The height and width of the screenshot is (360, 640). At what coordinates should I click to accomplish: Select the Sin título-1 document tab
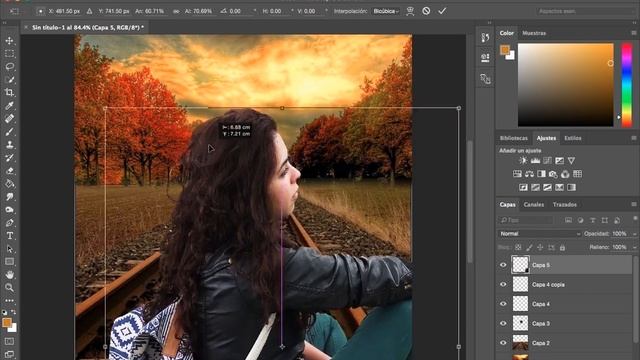pyautogui.click(x=88, y=27)
